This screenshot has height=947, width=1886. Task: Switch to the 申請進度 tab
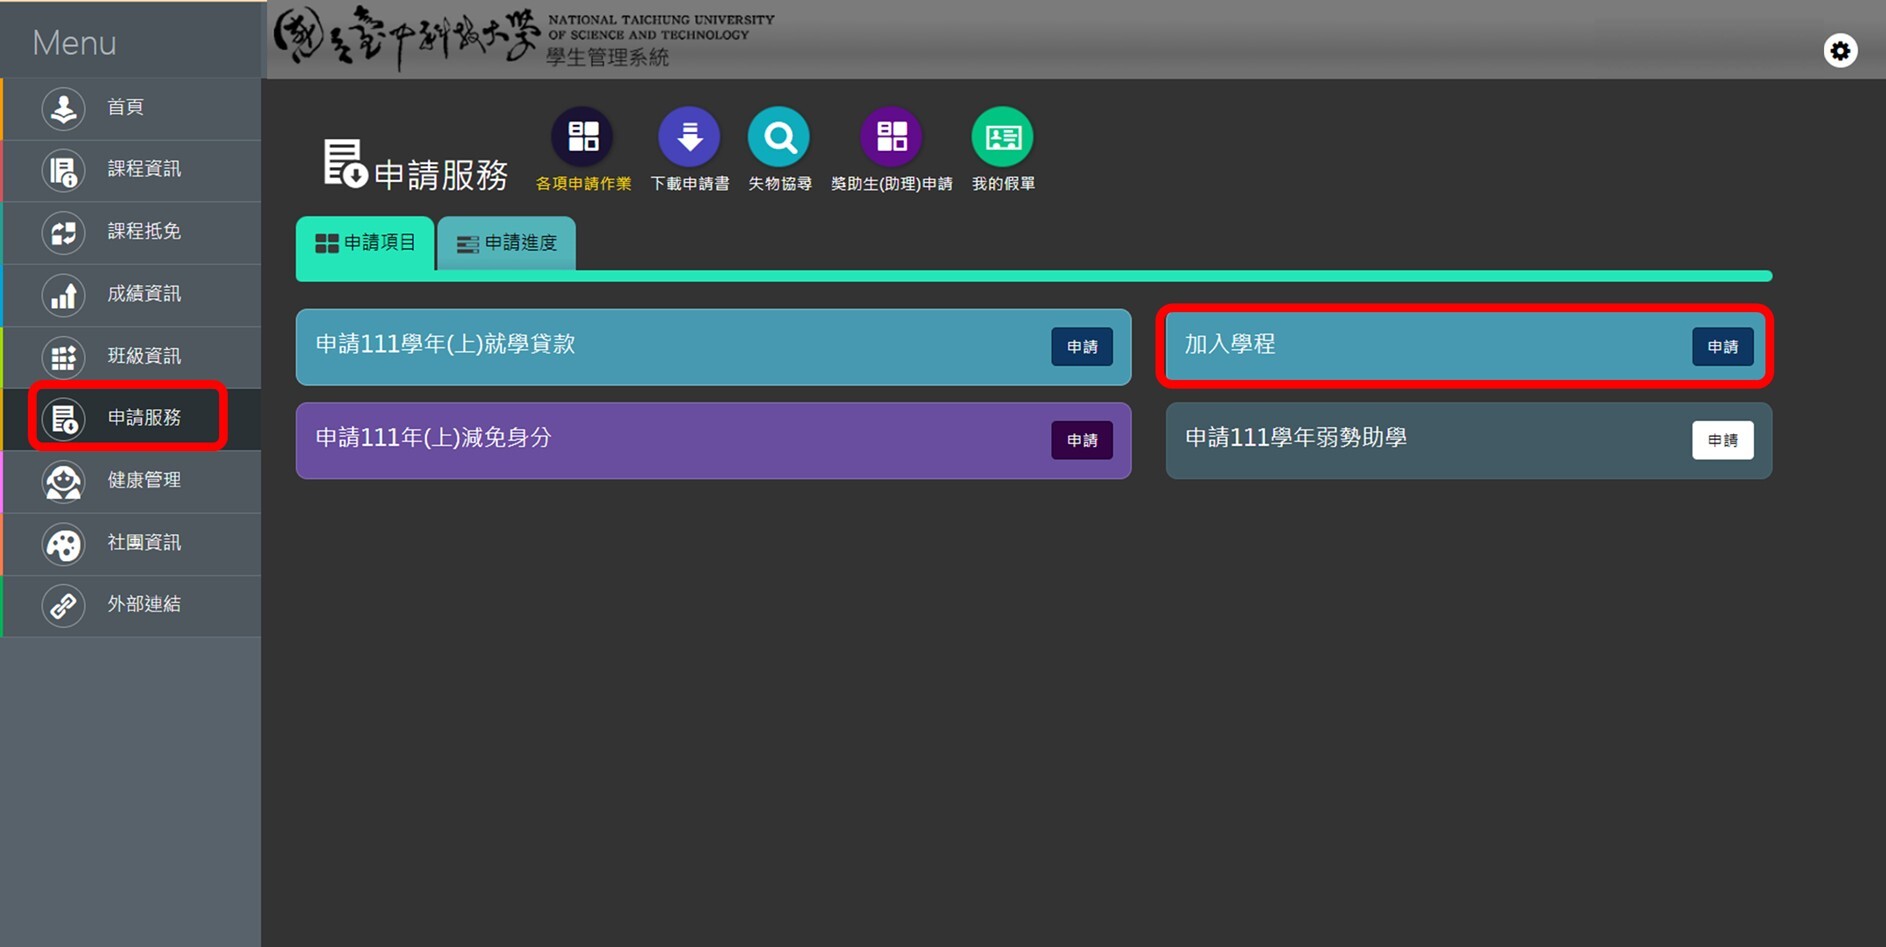click(x=507, y=243)
